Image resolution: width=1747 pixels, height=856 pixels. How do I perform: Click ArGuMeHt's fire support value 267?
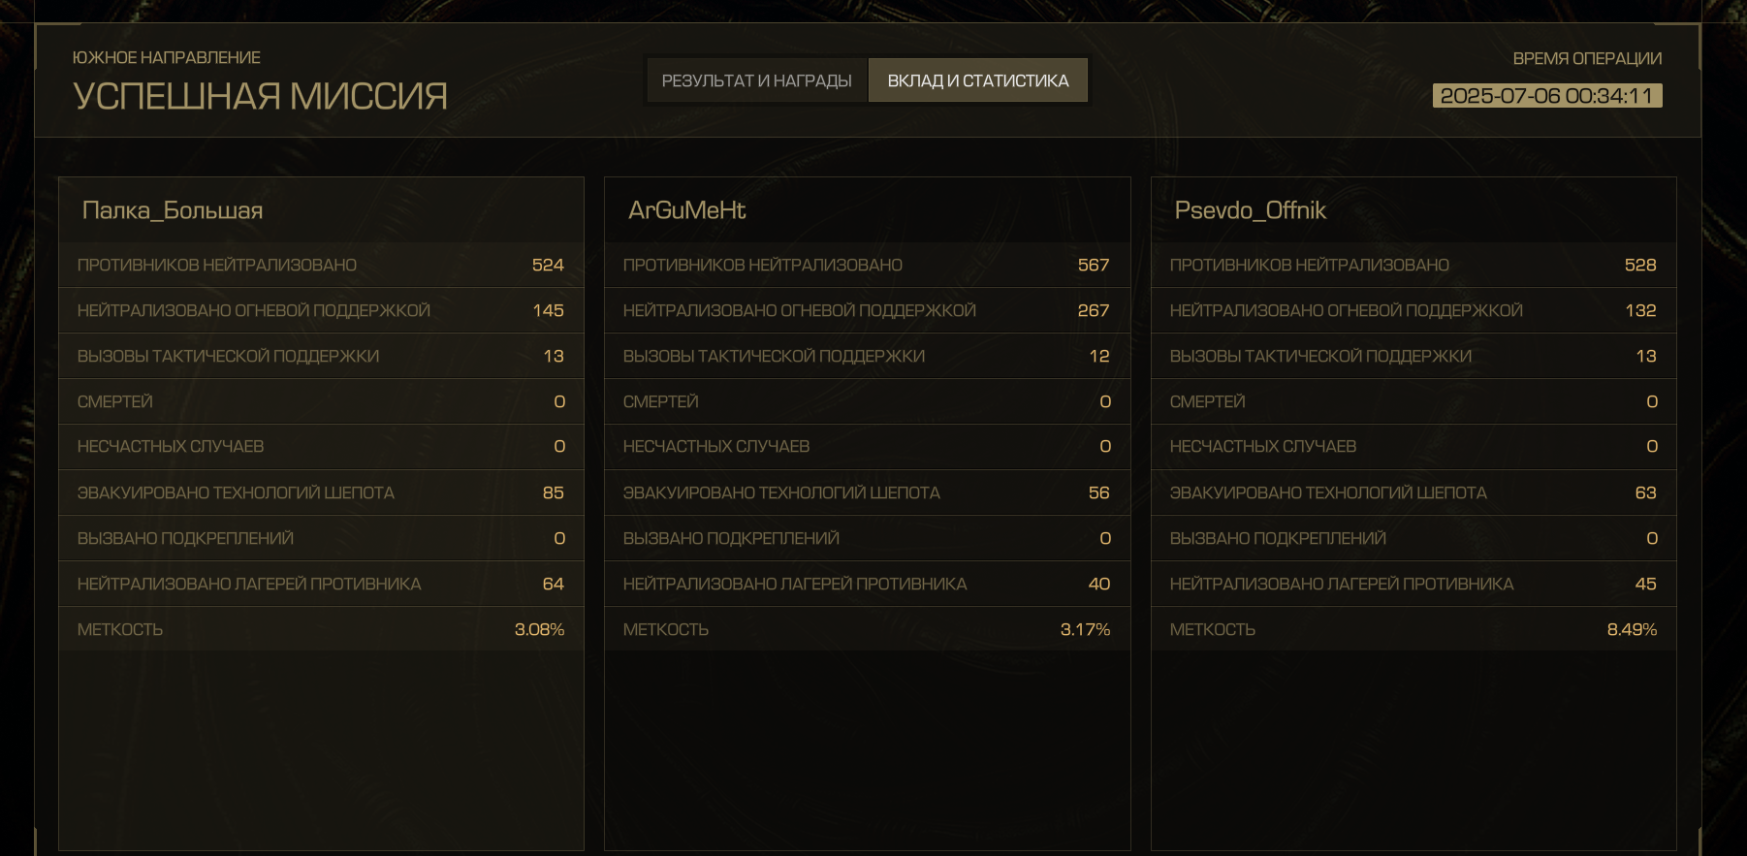pyautogui.click(x=1093, y=311)
